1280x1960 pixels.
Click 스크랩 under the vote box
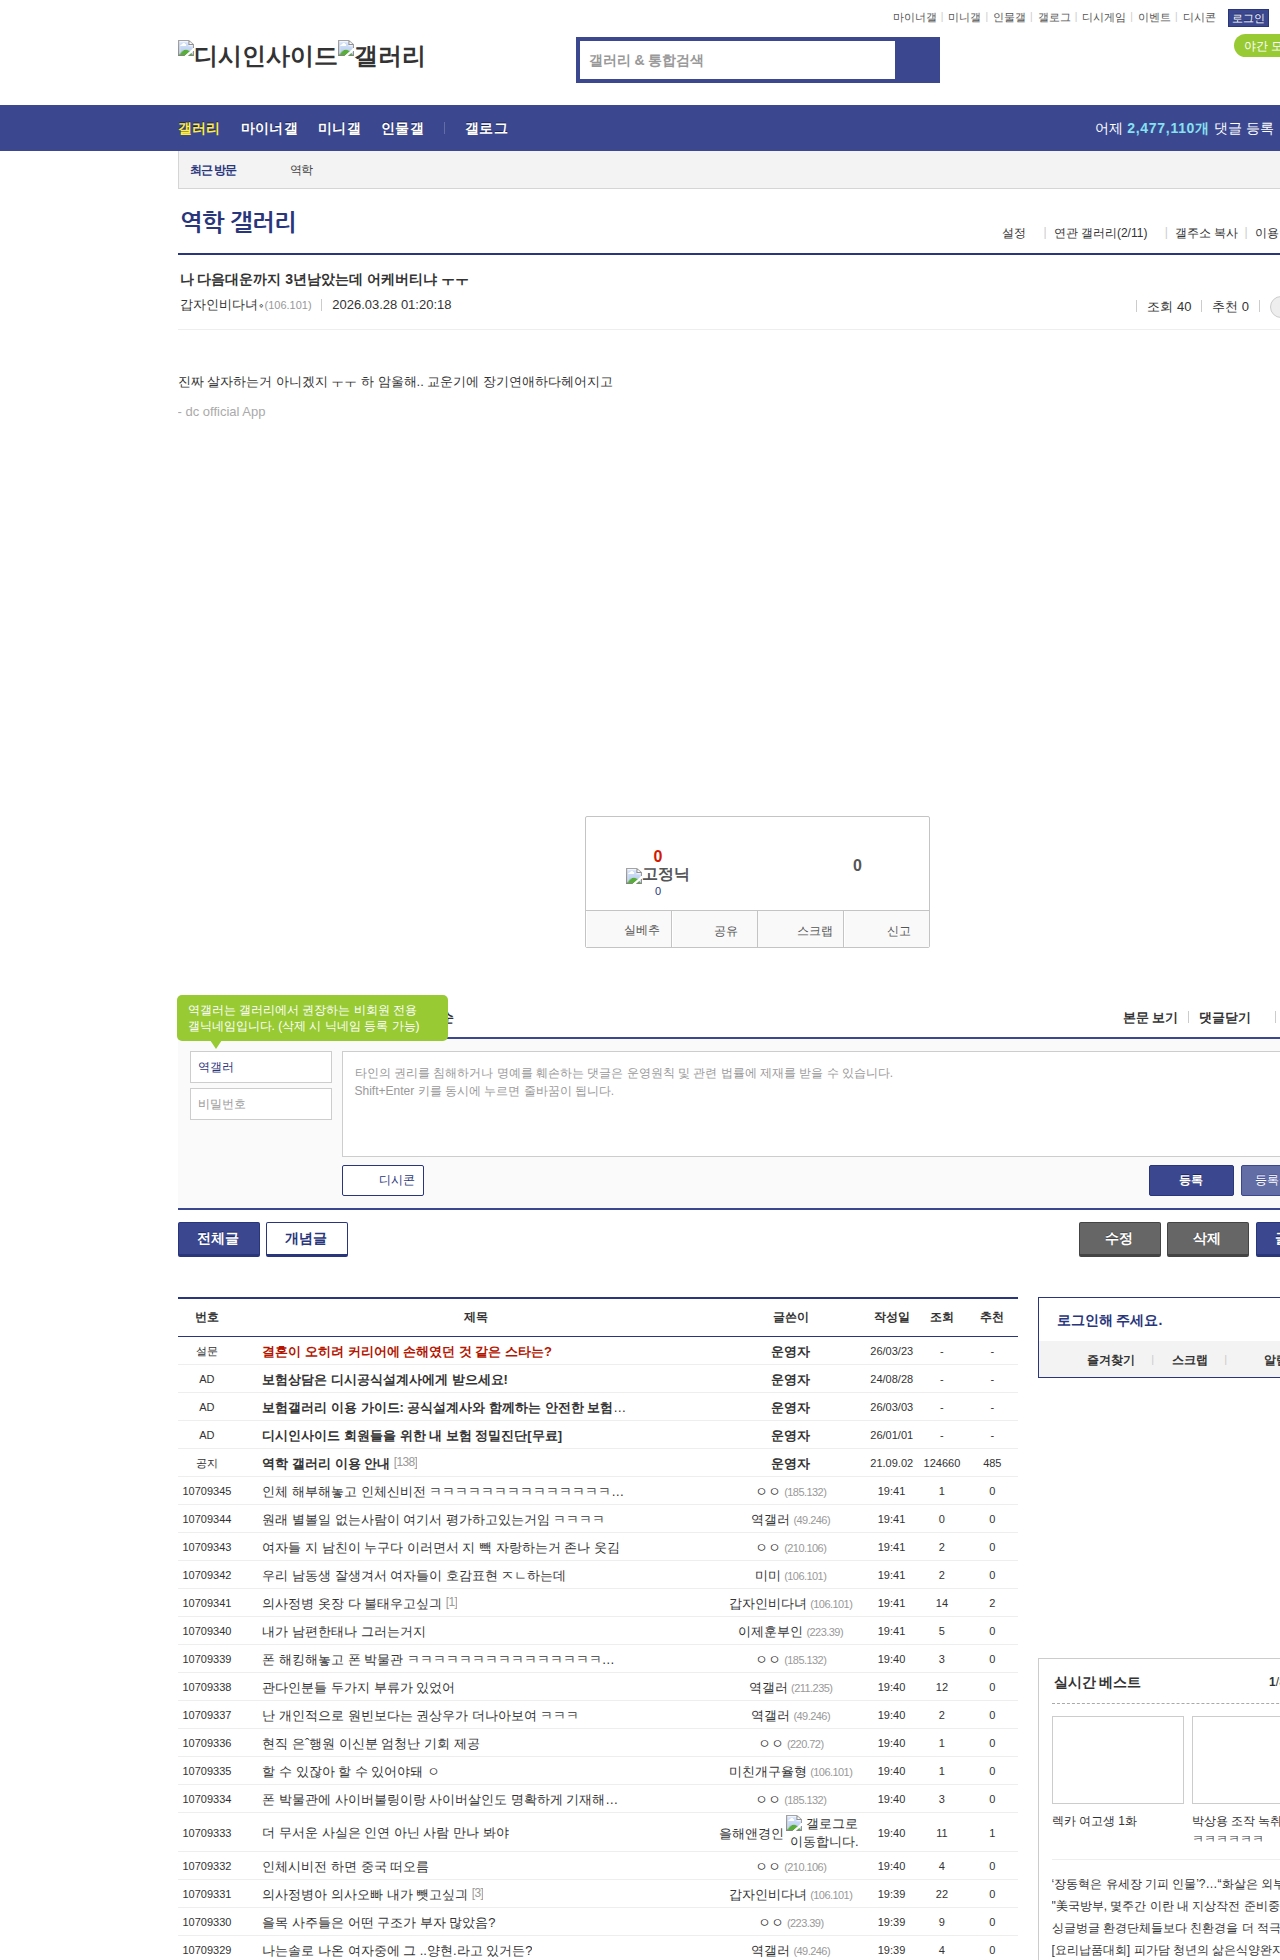point(802,930)
